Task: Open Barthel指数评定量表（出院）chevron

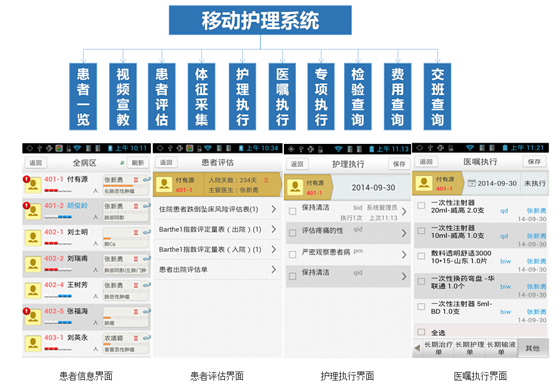Action: pos(274,229)
